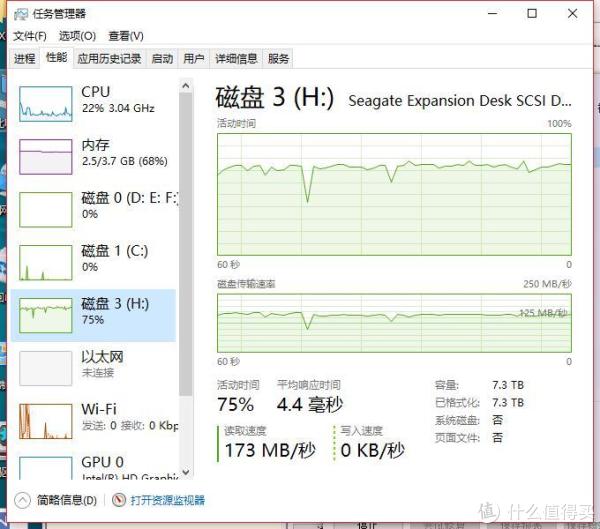The height and width of the screenshot is (529, 600).
Task: Select 磁盘 0 (D: E: F:) entry
Action: click(94, 209)
